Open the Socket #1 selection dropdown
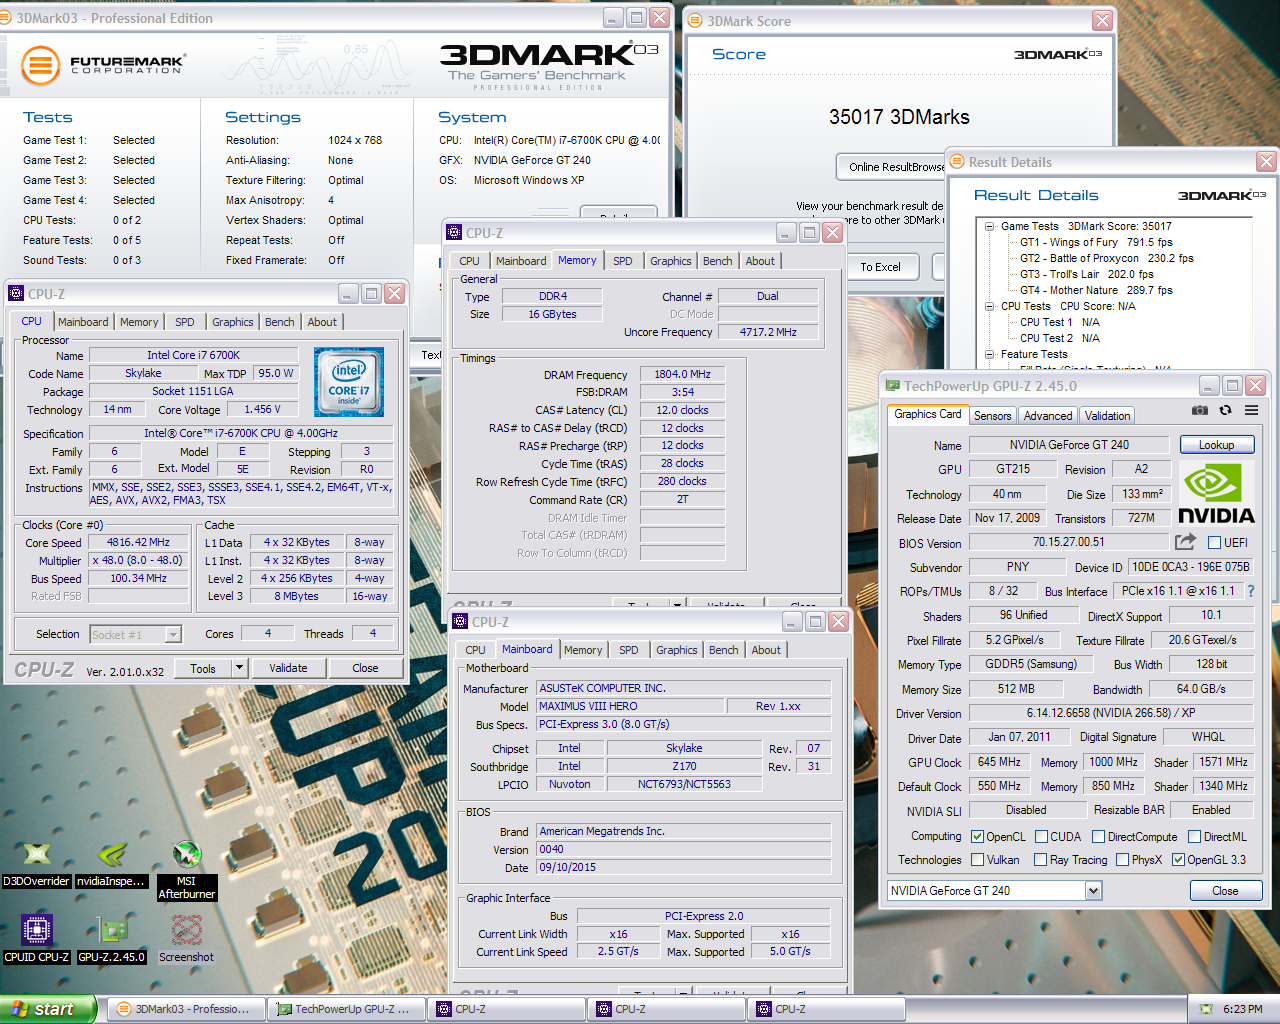The height and width of the screenshot is (1024, 1280). tap(173, 634)
